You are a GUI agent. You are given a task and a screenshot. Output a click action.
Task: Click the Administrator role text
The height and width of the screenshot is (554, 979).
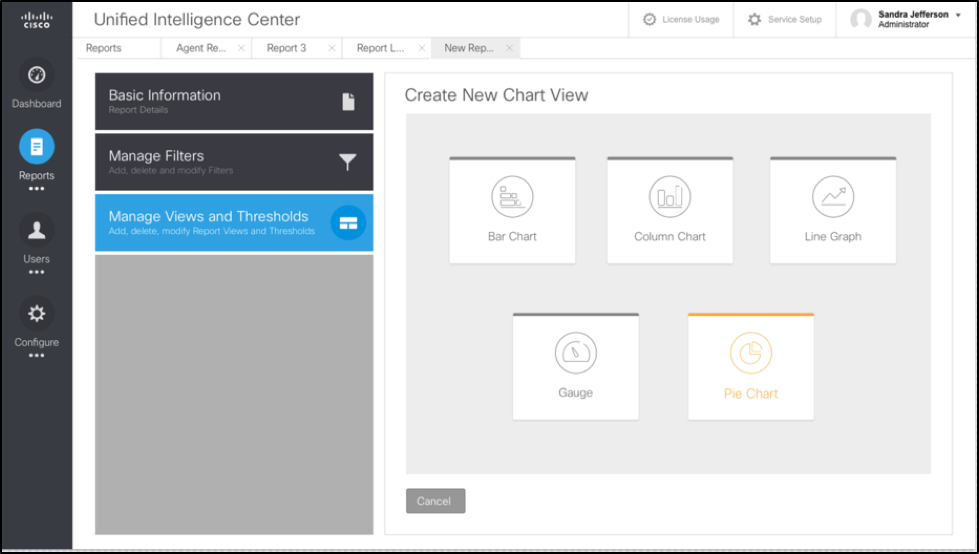point(903,25)
